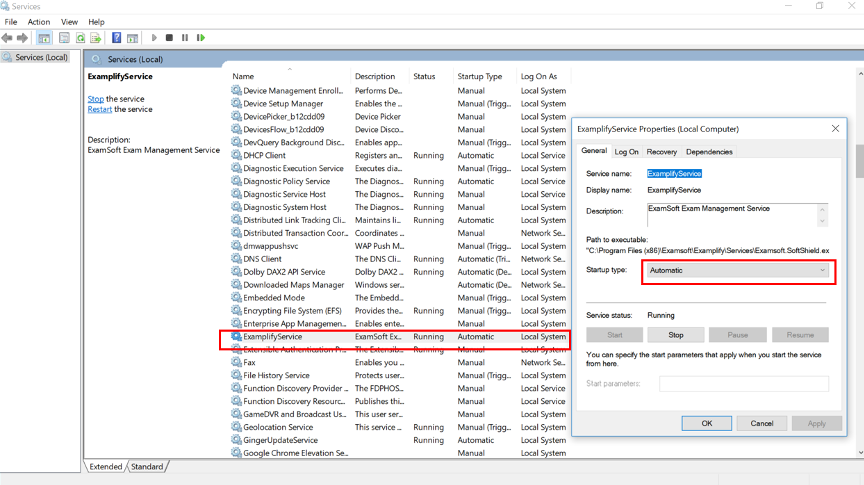
Task: Switch to the Standard view tab
Action: (147, 466)
